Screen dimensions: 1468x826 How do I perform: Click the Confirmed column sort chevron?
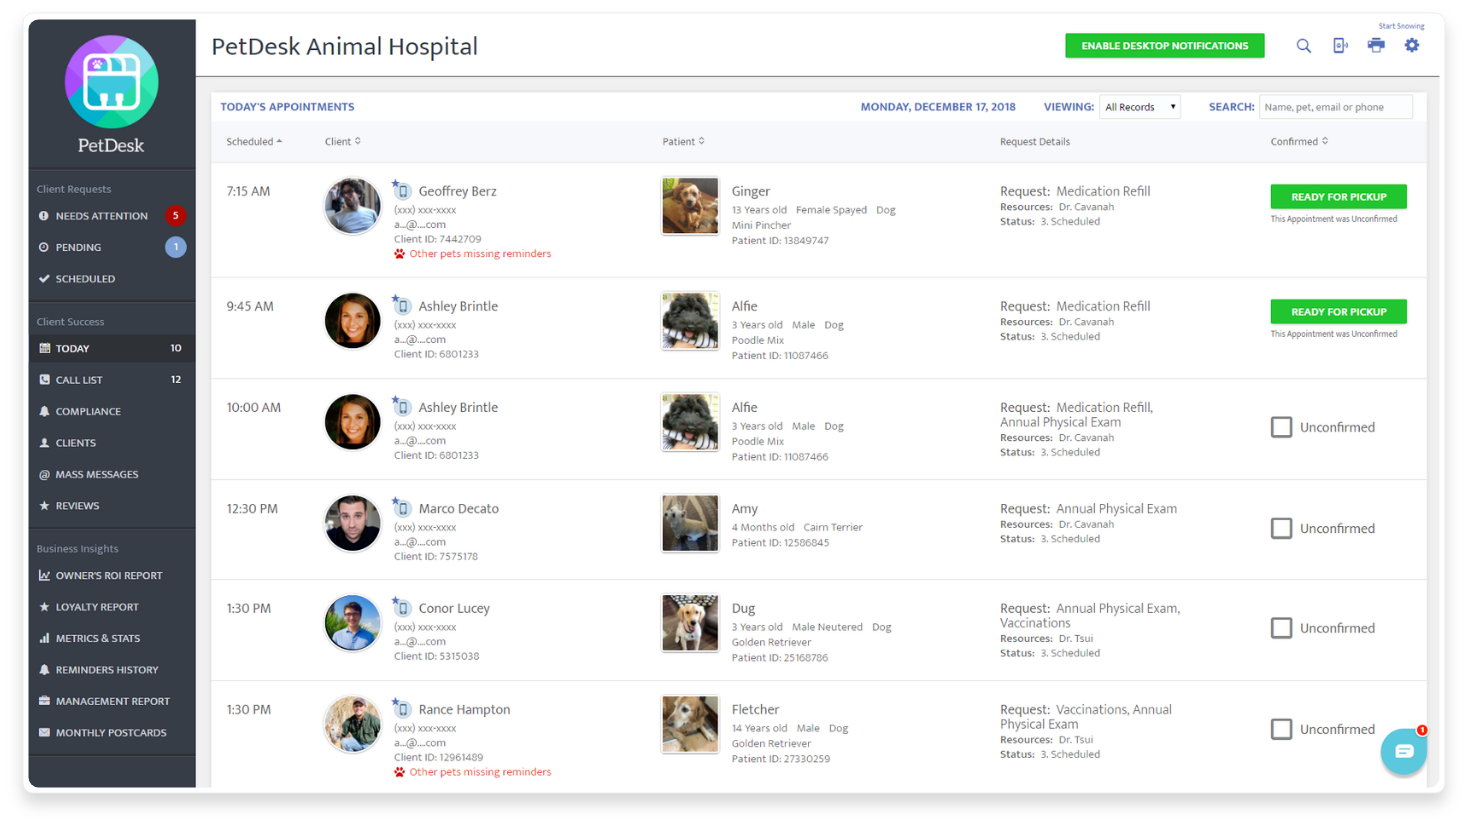[1325, 141]
